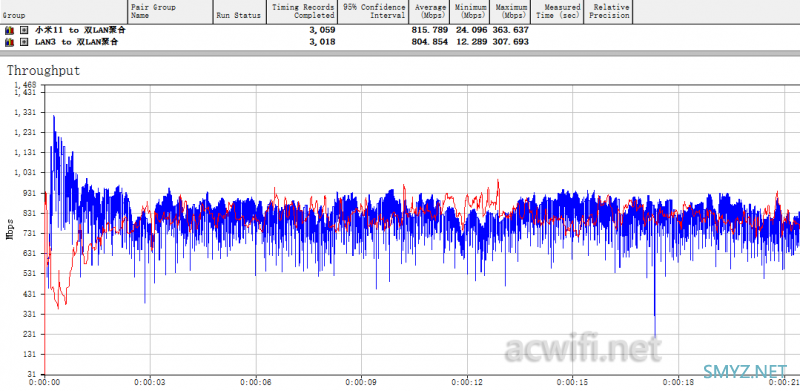Click the pair icon beside LAN3 row
The width and height of the screenshot is (800, 391).
point(8,42)
